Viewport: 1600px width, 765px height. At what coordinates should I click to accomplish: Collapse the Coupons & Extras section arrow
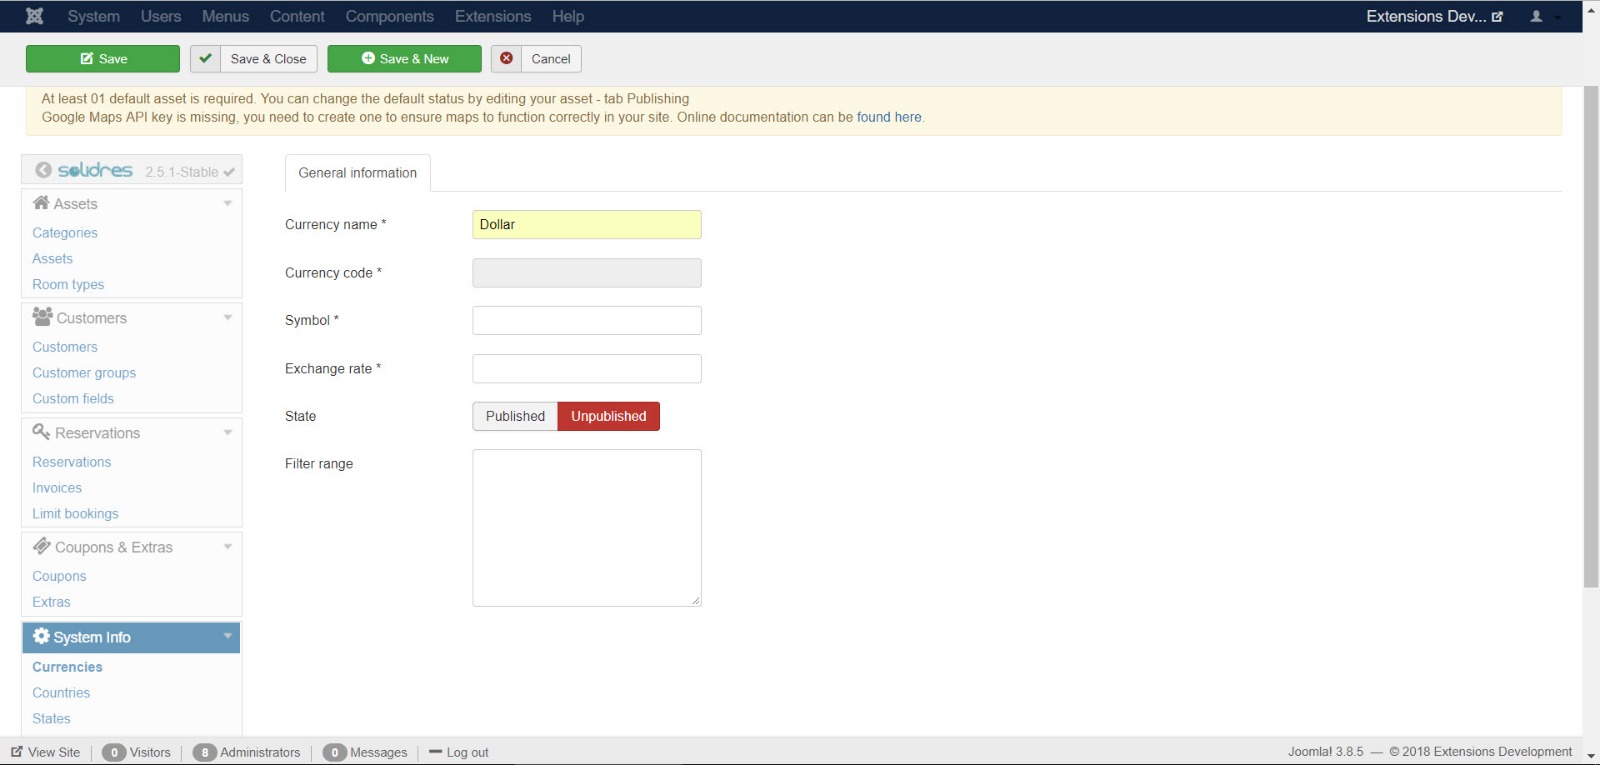point(228,546)
